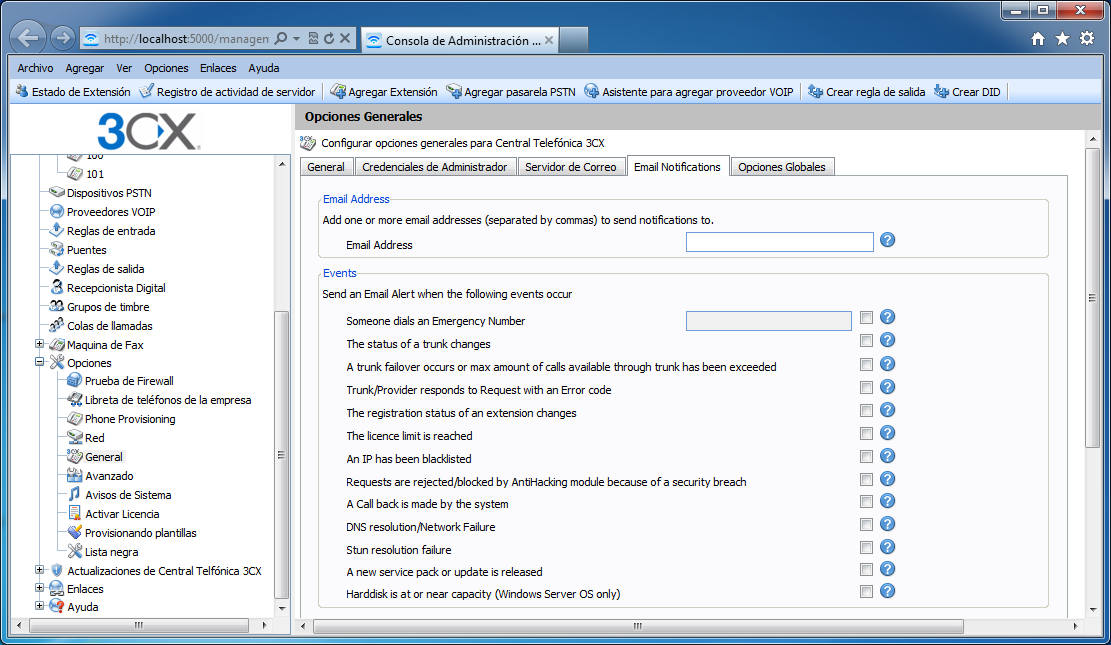
Task: Expand the Ayuda tree node
Action: pyautogui.click(x=40, y=605)
